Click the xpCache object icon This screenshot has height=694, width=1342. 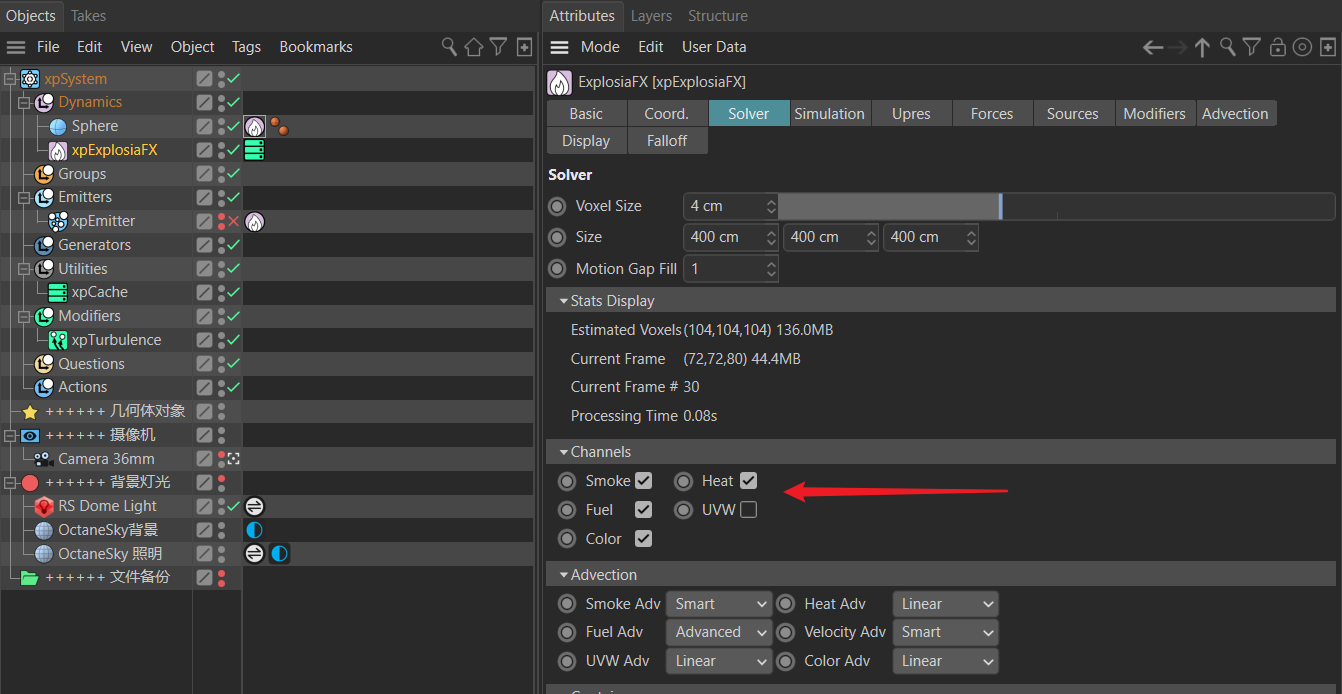[58, 292]
